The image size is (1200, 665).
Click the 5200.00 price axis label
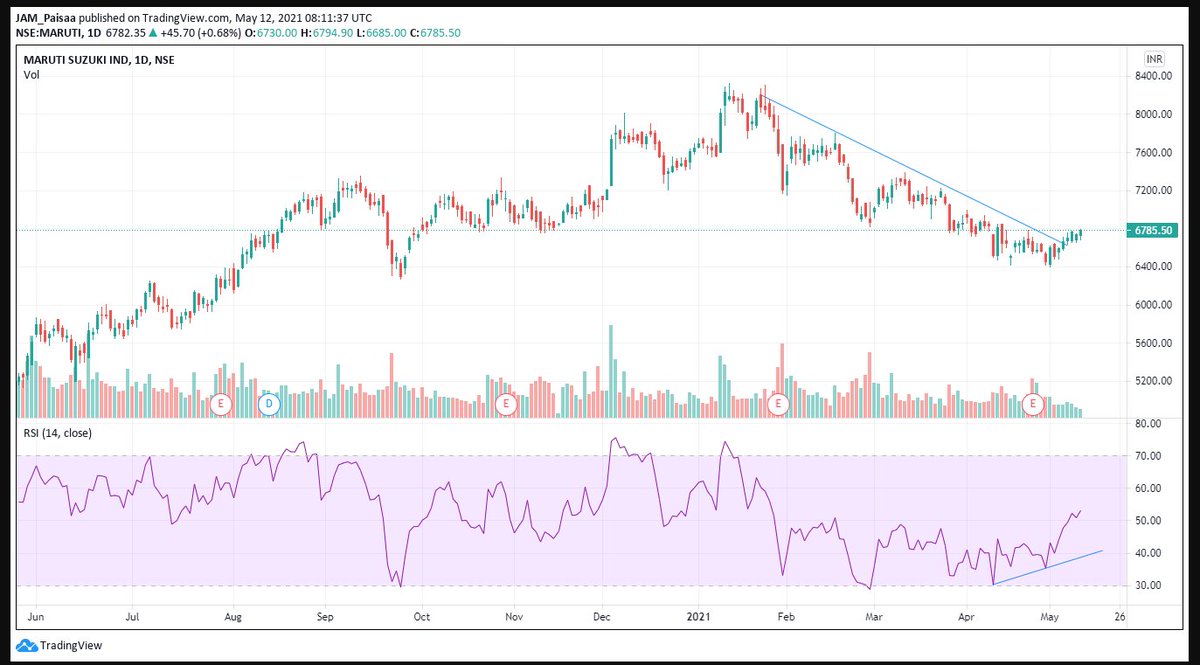[x=1152, y=381]
